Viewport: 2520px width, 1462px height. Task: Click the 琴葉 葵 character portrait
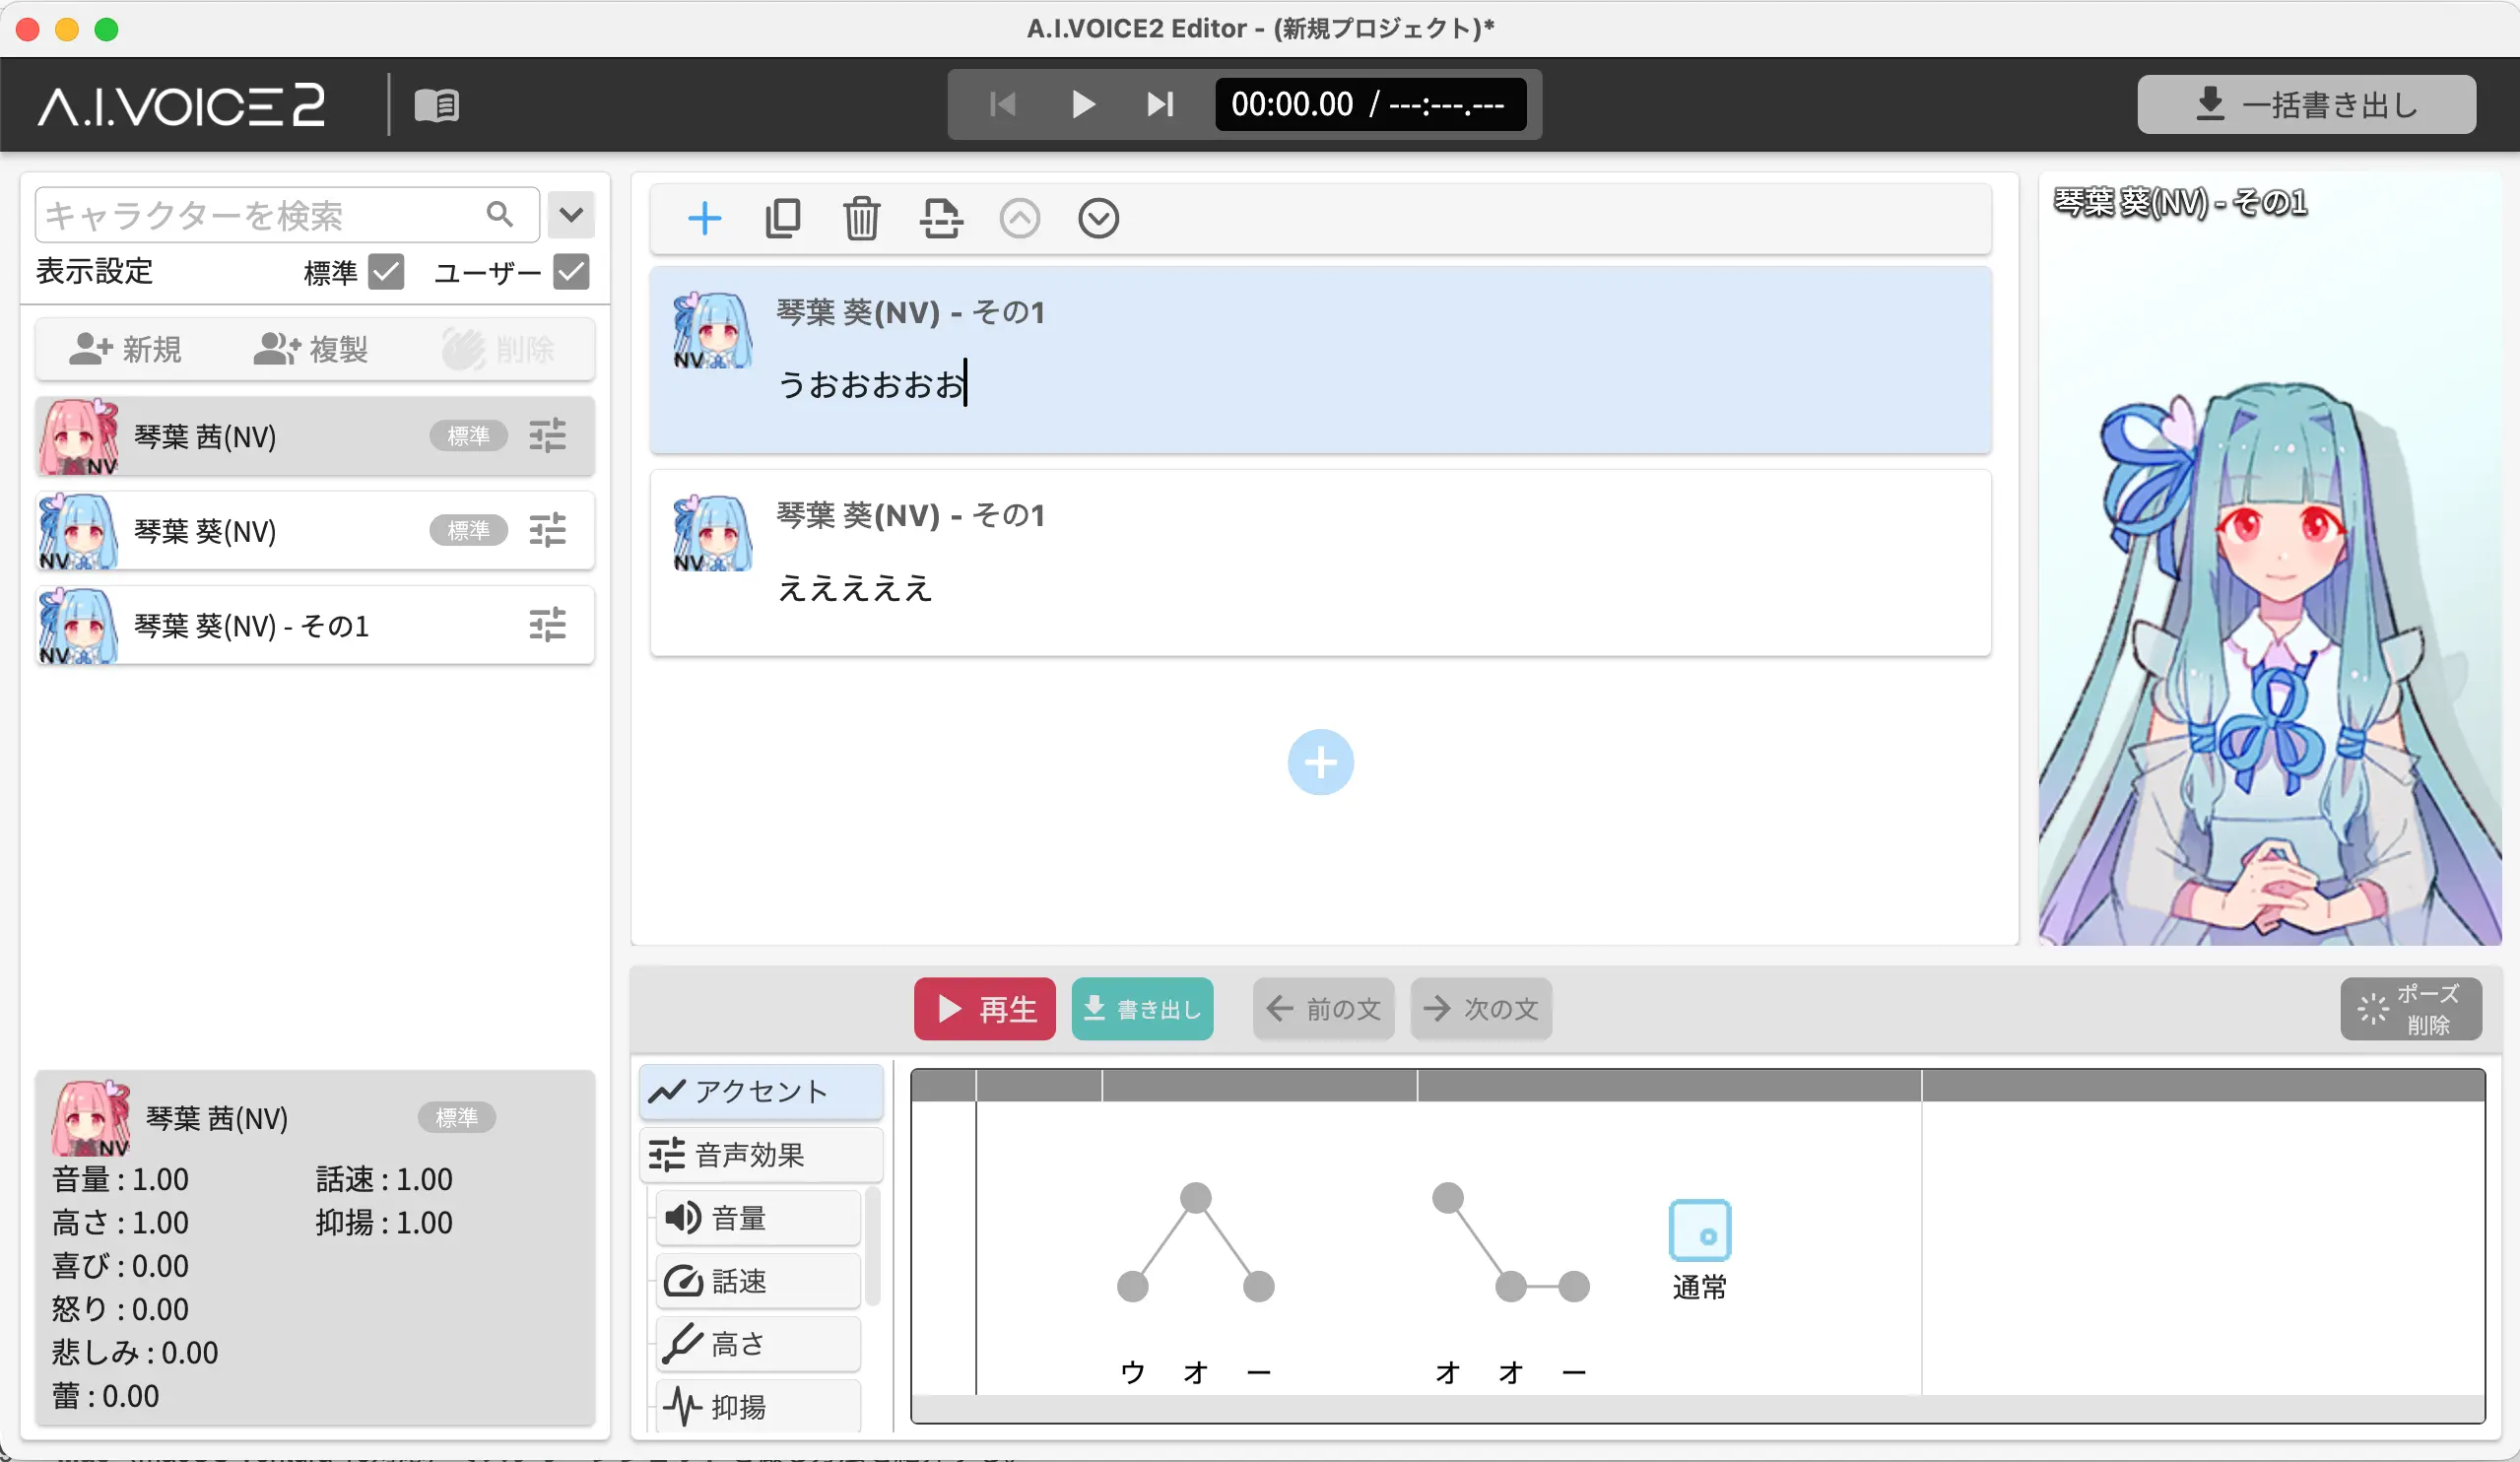[x=2270, y=560]
